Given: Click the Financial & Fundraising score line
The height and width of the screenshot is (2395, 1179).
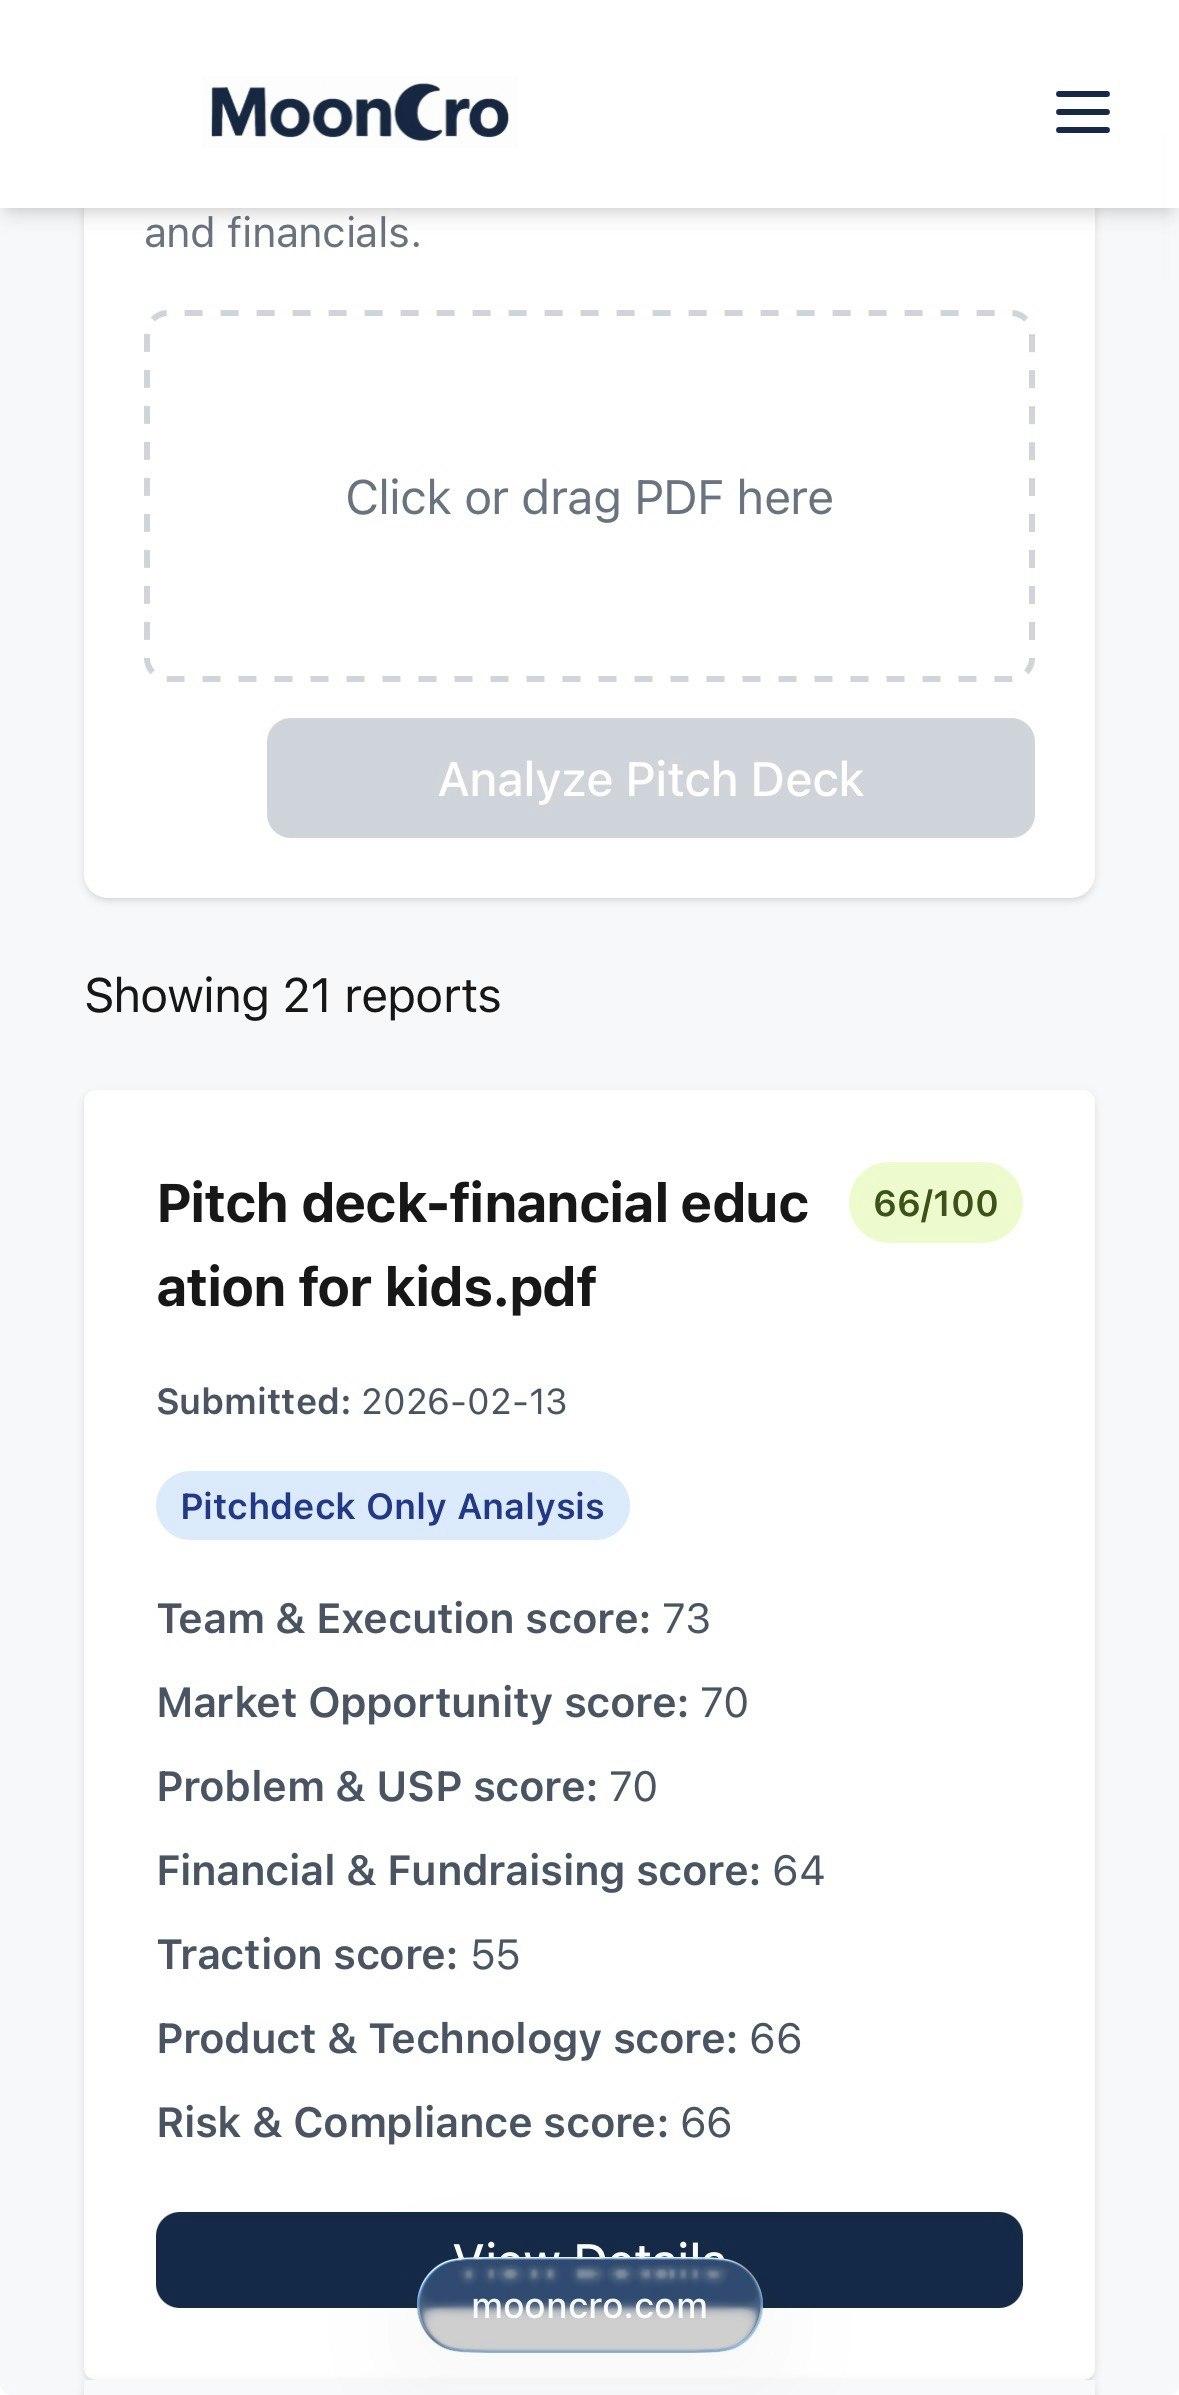Looking at the screenshot, I should 491,1870.
